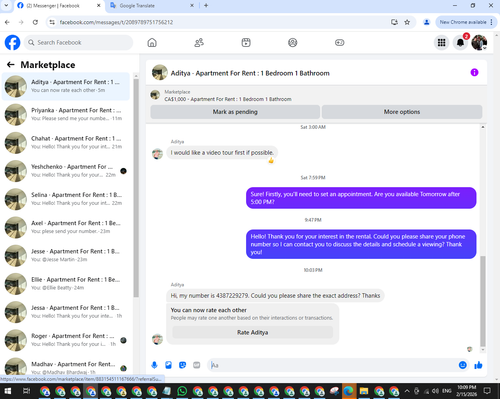Click message with number 4387229279
Viewport: 500px width, 399px height.
(275, 296)
